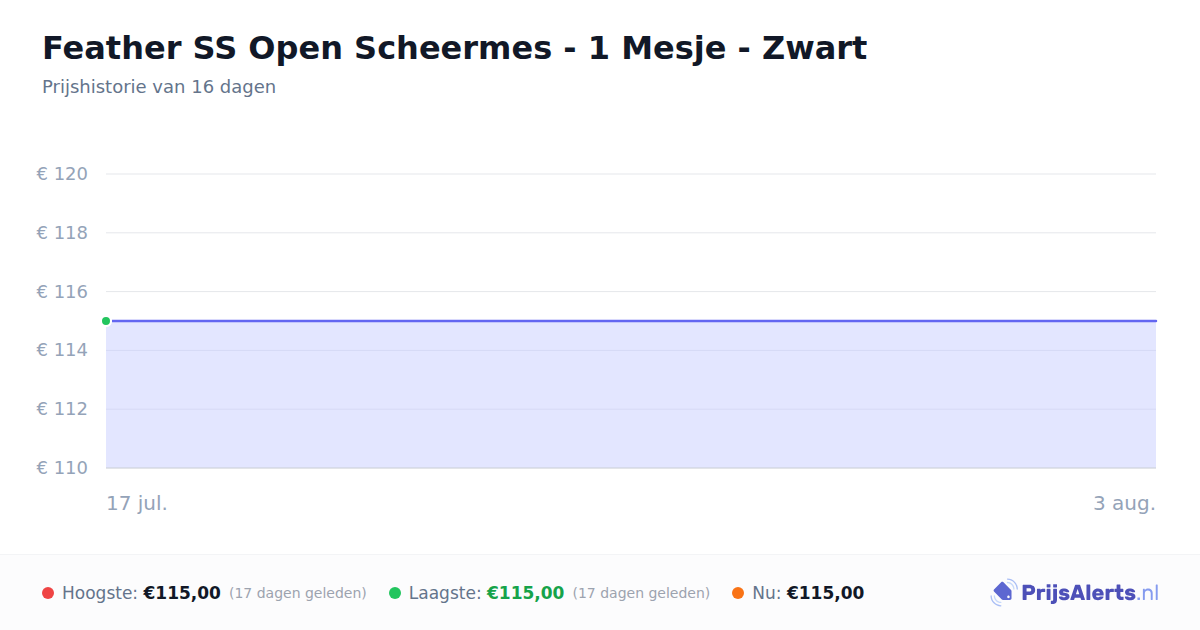
Task: Click the orange Nu legend dot
Action: (x=738, y=593)
